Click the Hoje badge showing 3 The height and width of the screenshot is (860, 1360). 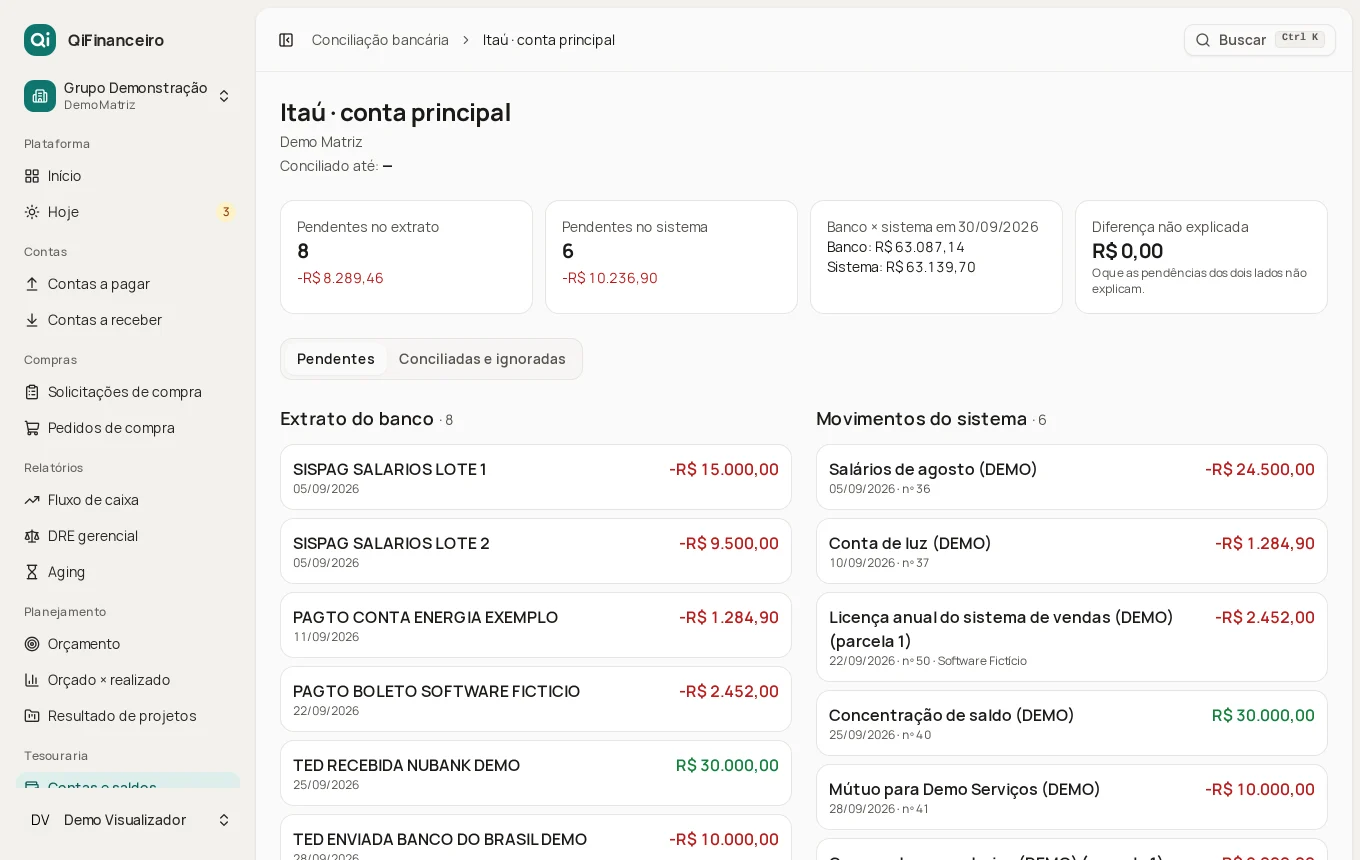coord(226,212)
